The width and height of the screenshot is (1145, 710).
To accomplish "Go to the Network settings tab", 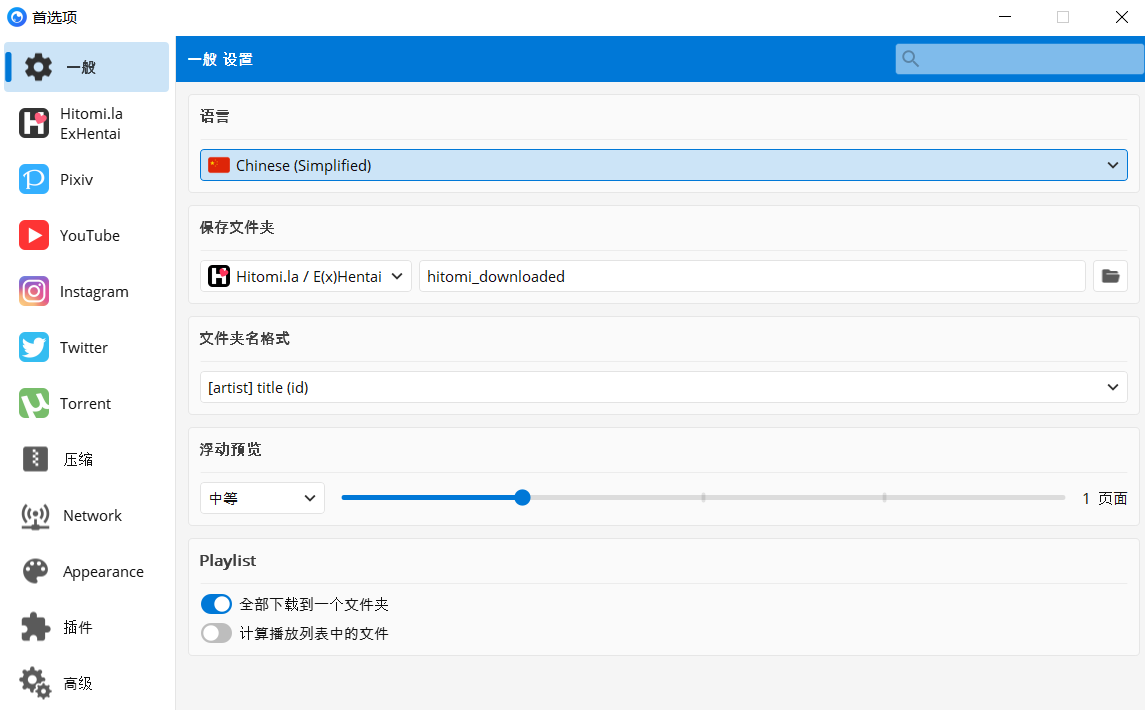I will [x=86, y=516].
